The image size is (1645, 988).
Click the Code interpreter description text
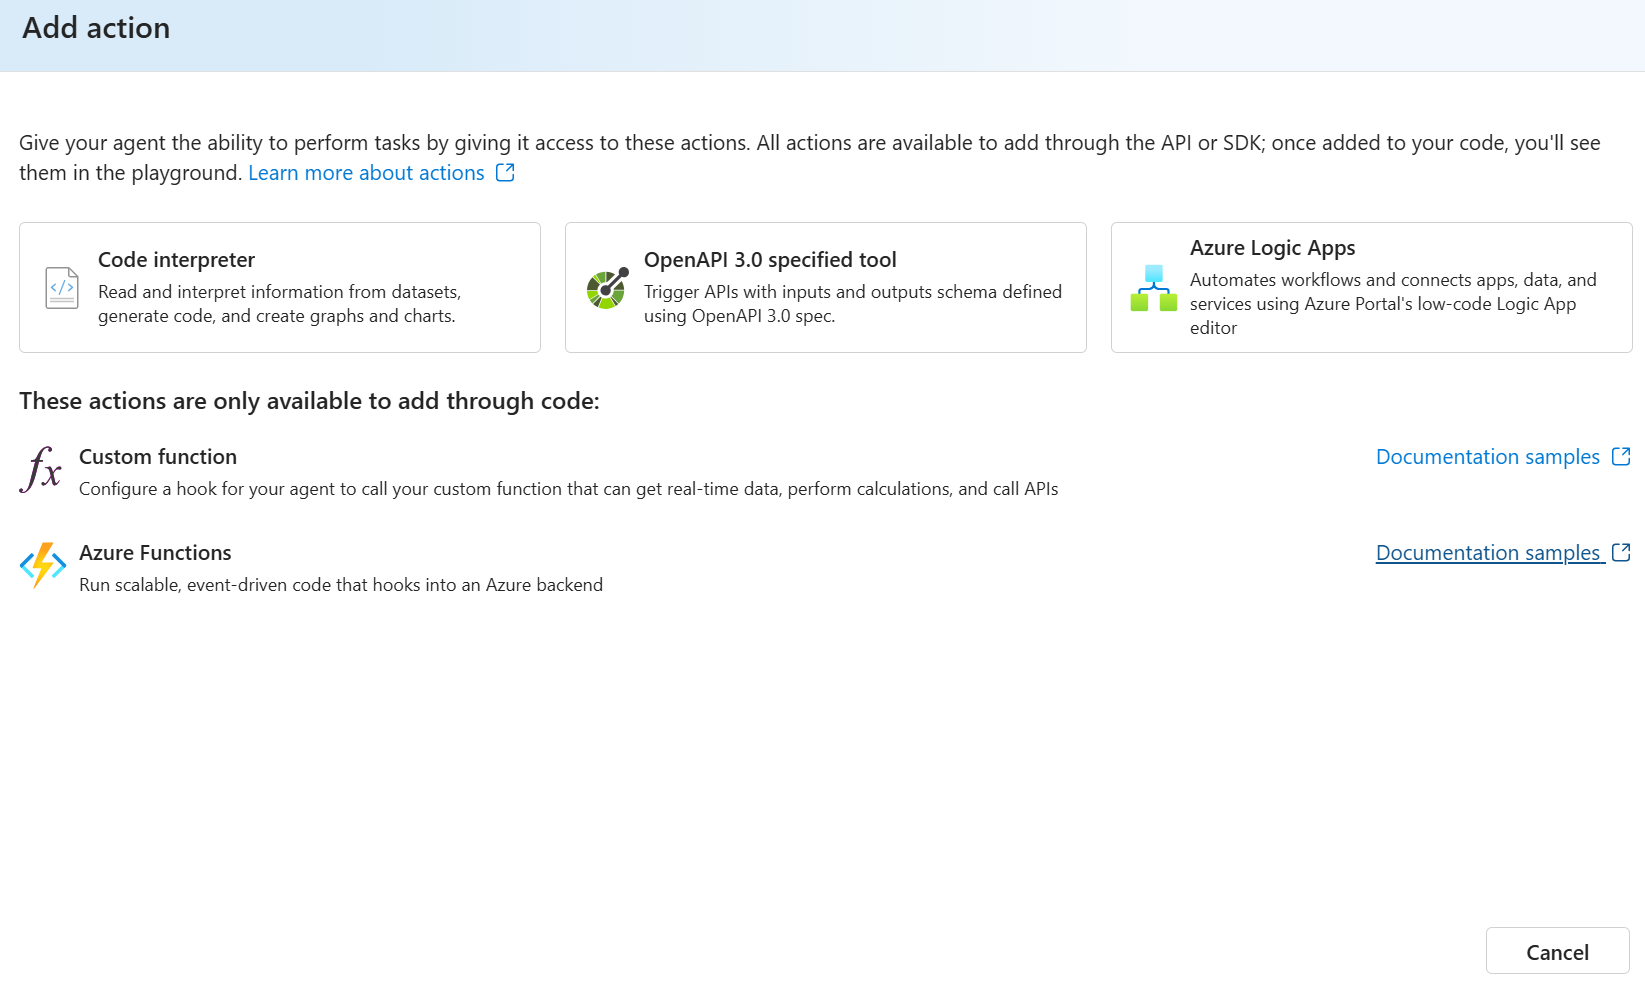point(279,304)
